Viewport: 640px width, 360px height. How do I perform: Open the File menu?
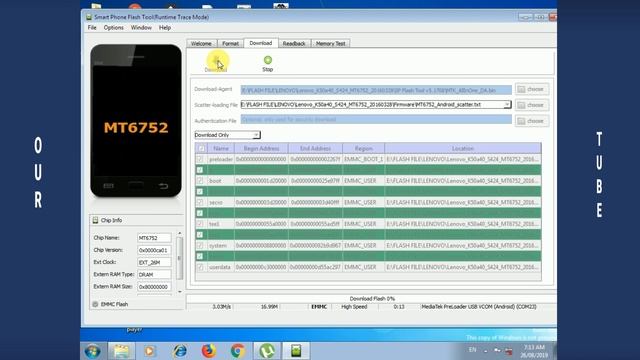pos(92,28)
